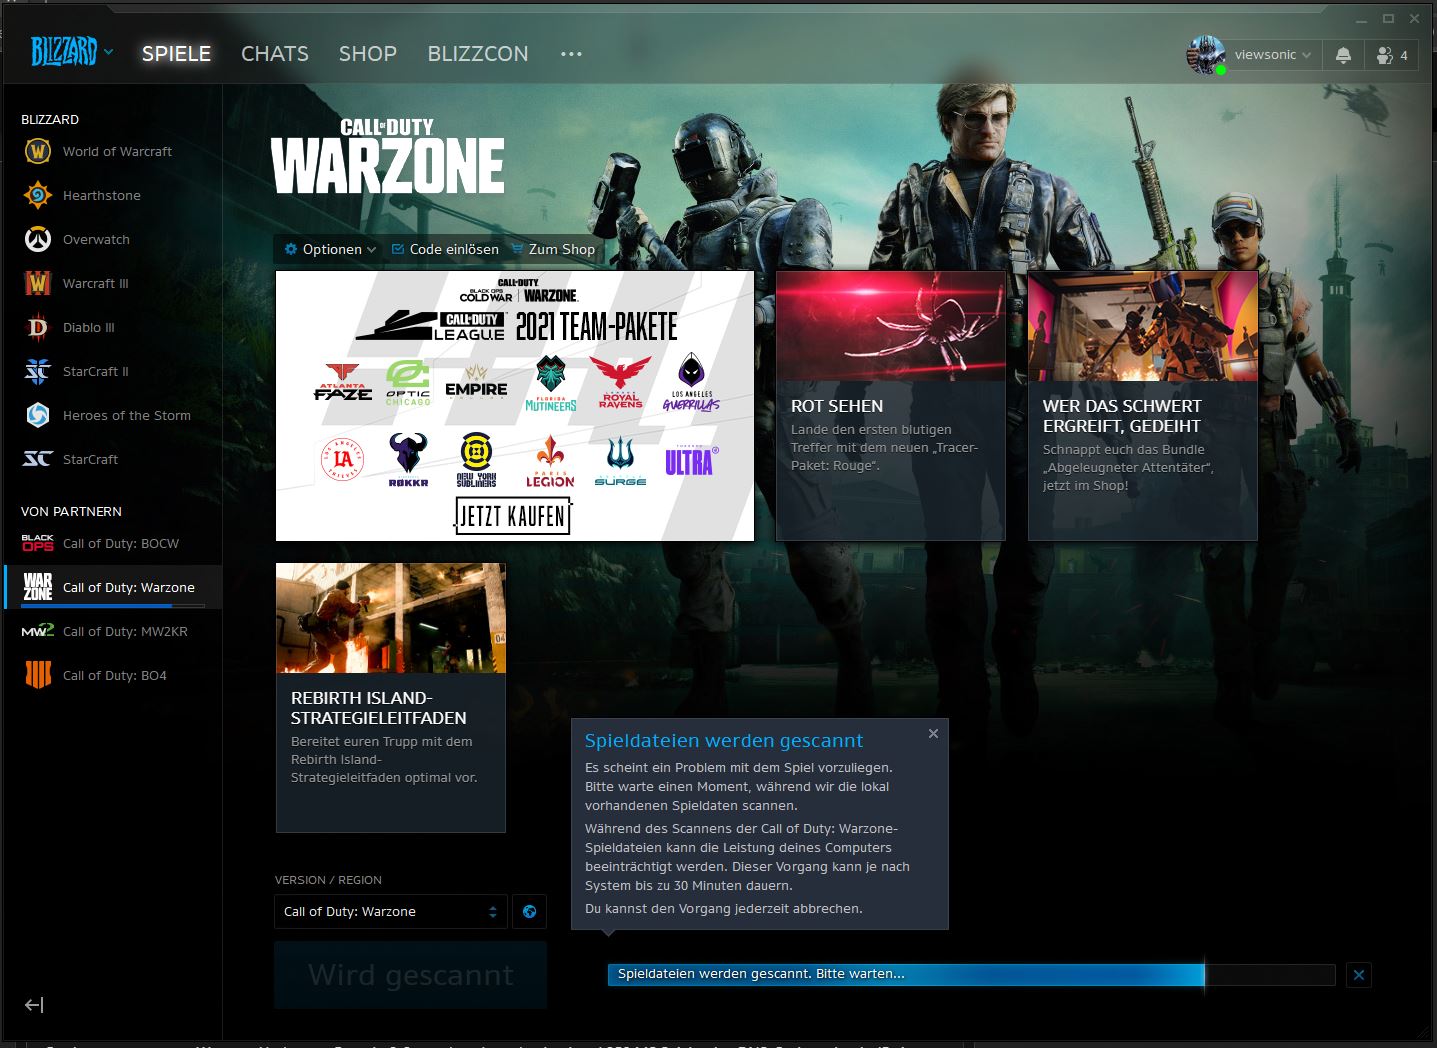The image size is (1437, 1048).
Task: Open the Warcraft III icon
Action: point(38,283)
